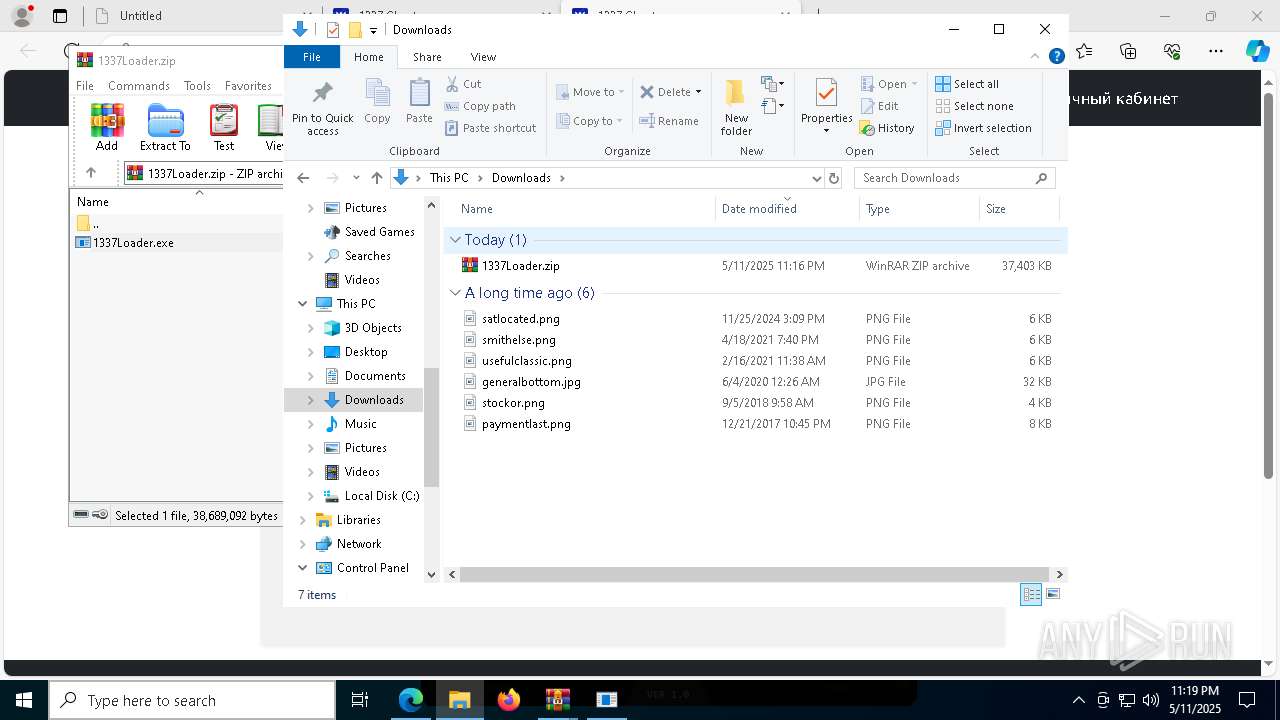1280x720 pixels.
Task: Expand Libraries tree node
Action: pyautogui.click(x=302, y=520)
